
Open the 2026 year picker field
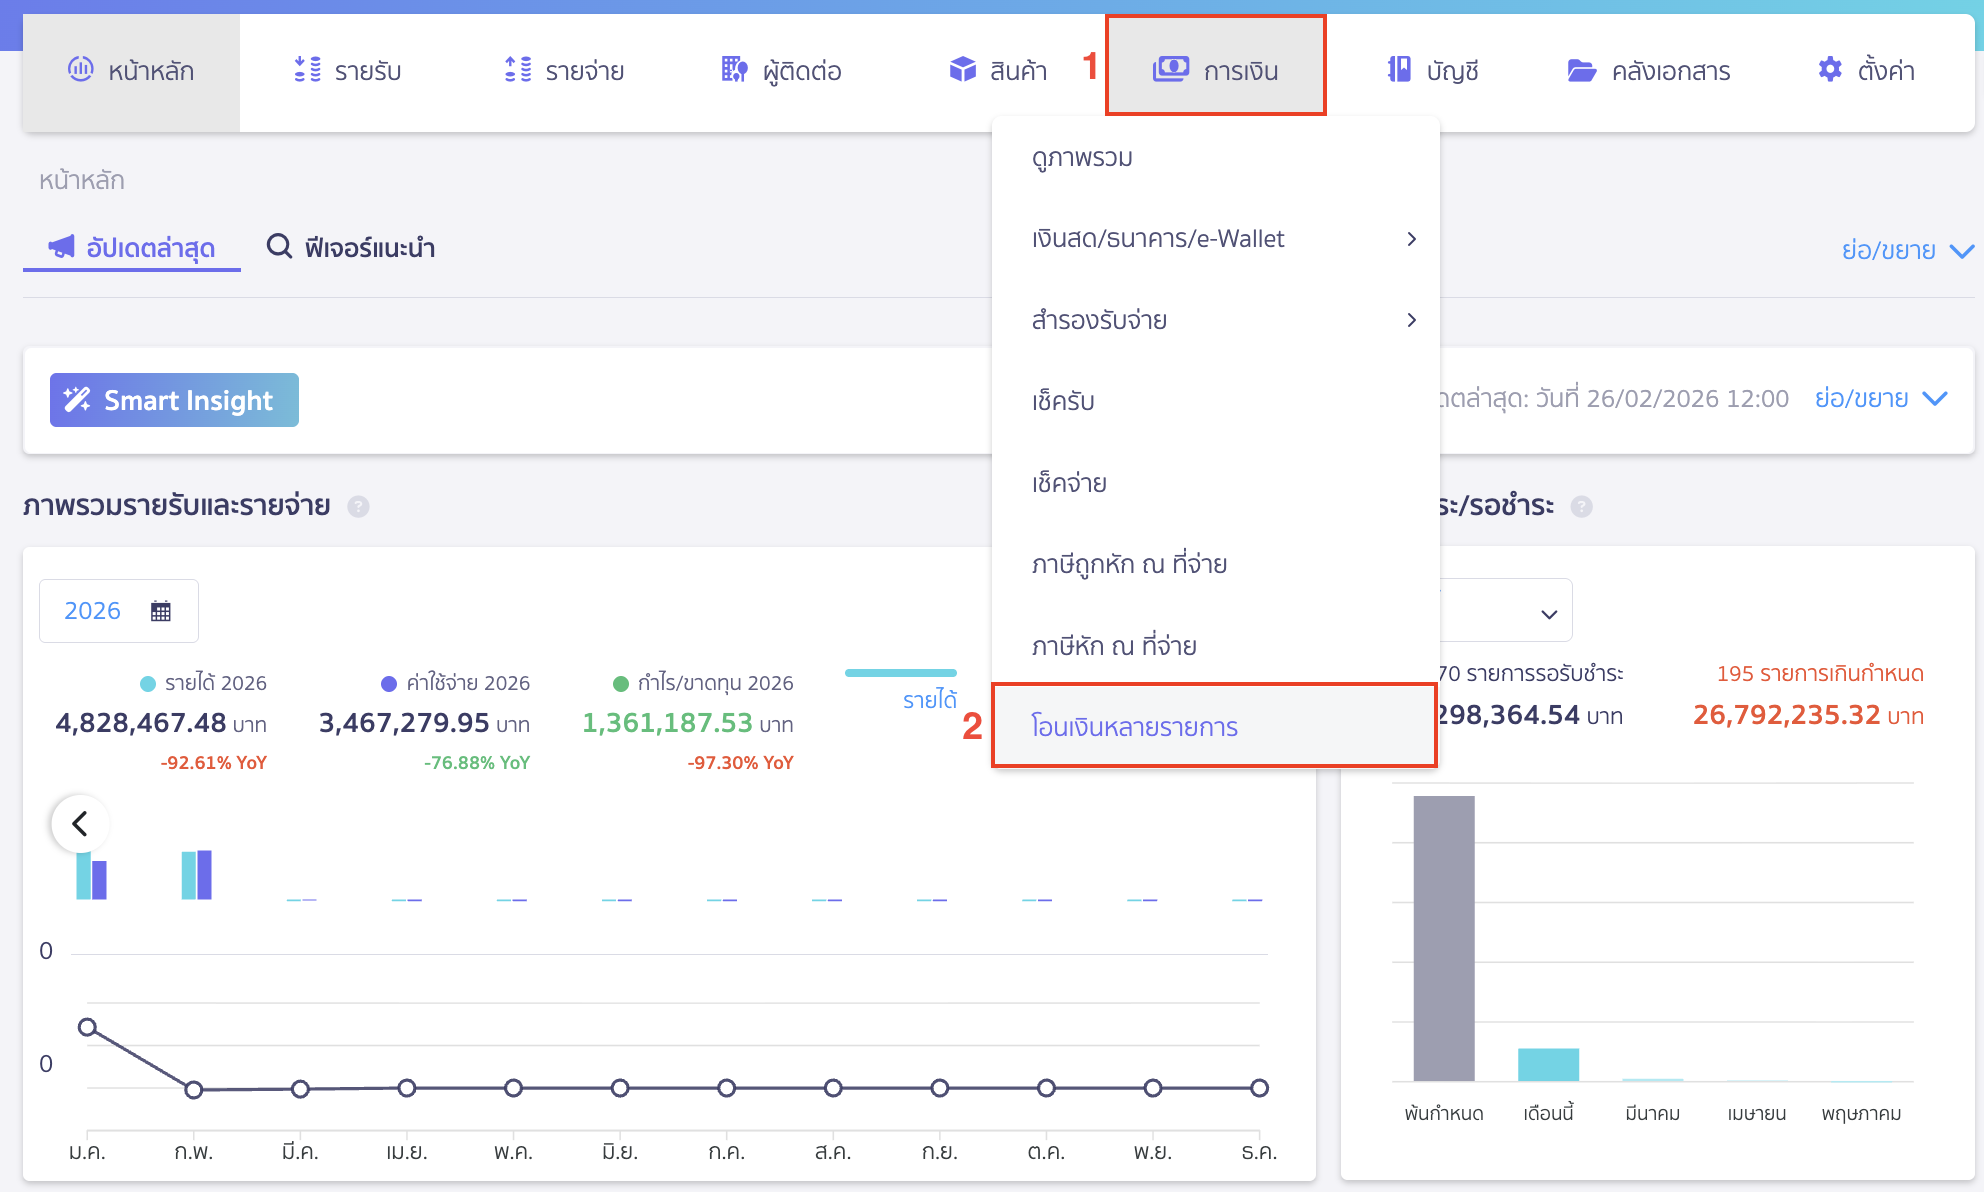[118, 611]
